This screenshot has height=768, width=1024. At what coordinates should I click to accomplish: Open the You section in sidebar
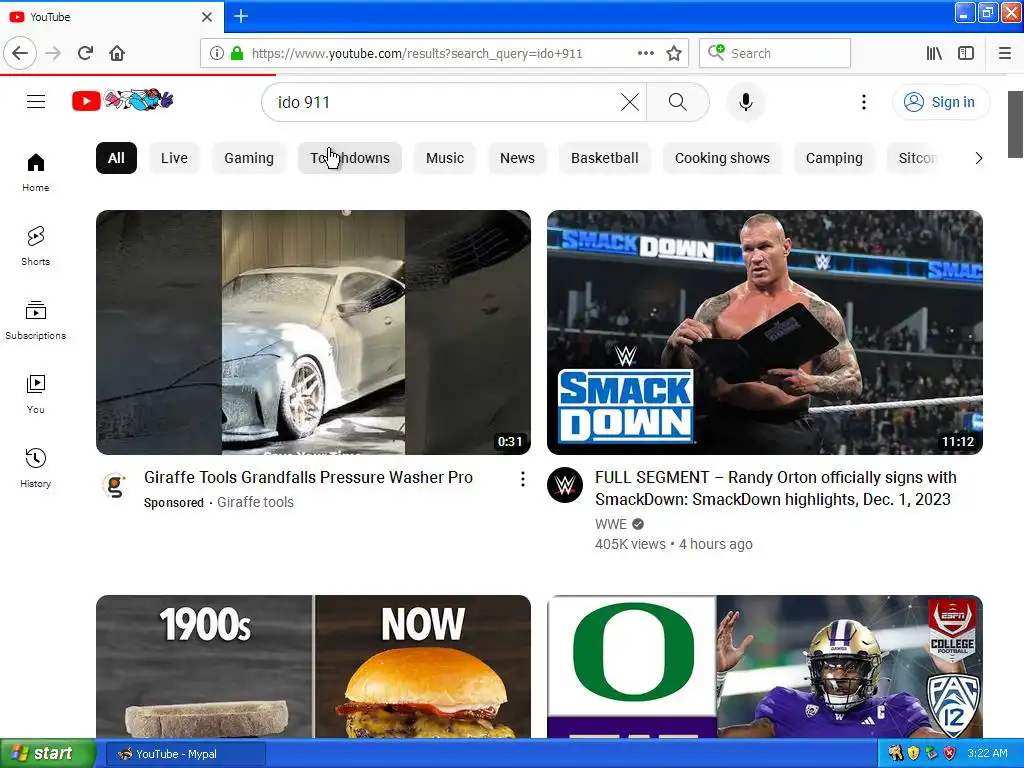point(35,394)
